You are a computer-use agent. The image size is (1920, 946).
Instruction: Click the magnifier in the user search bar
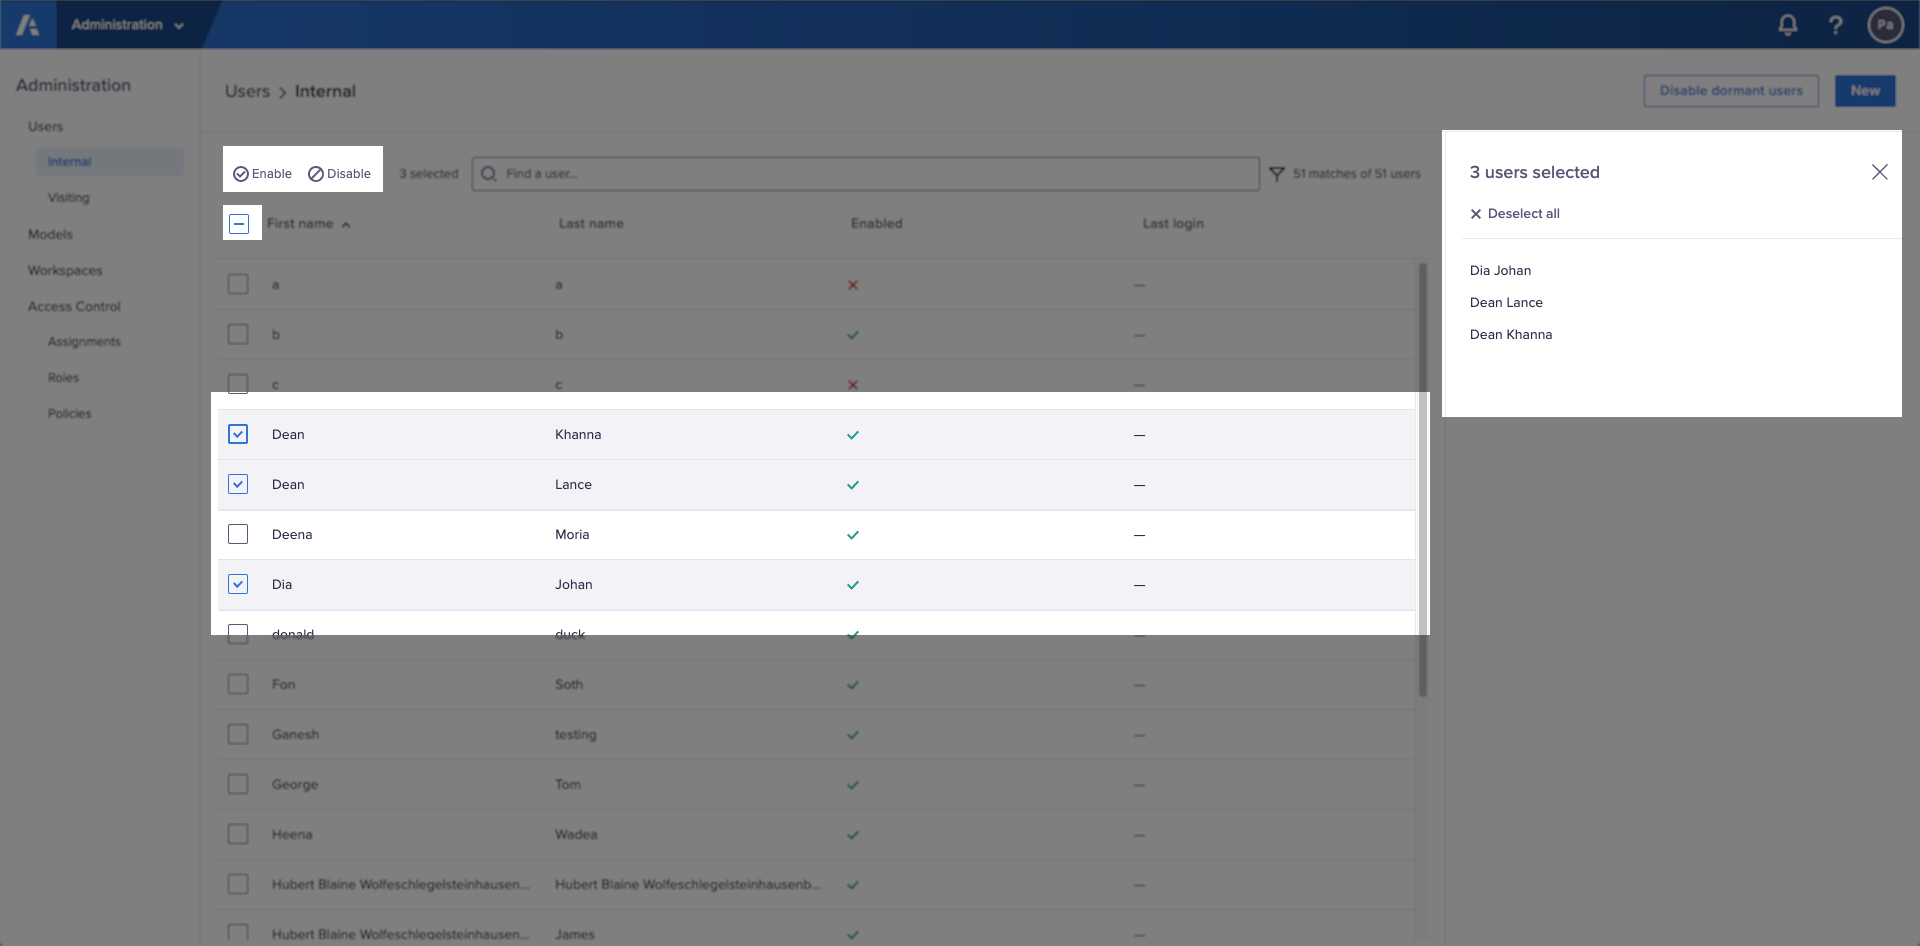pyautogui.click(x=488, y=173)
